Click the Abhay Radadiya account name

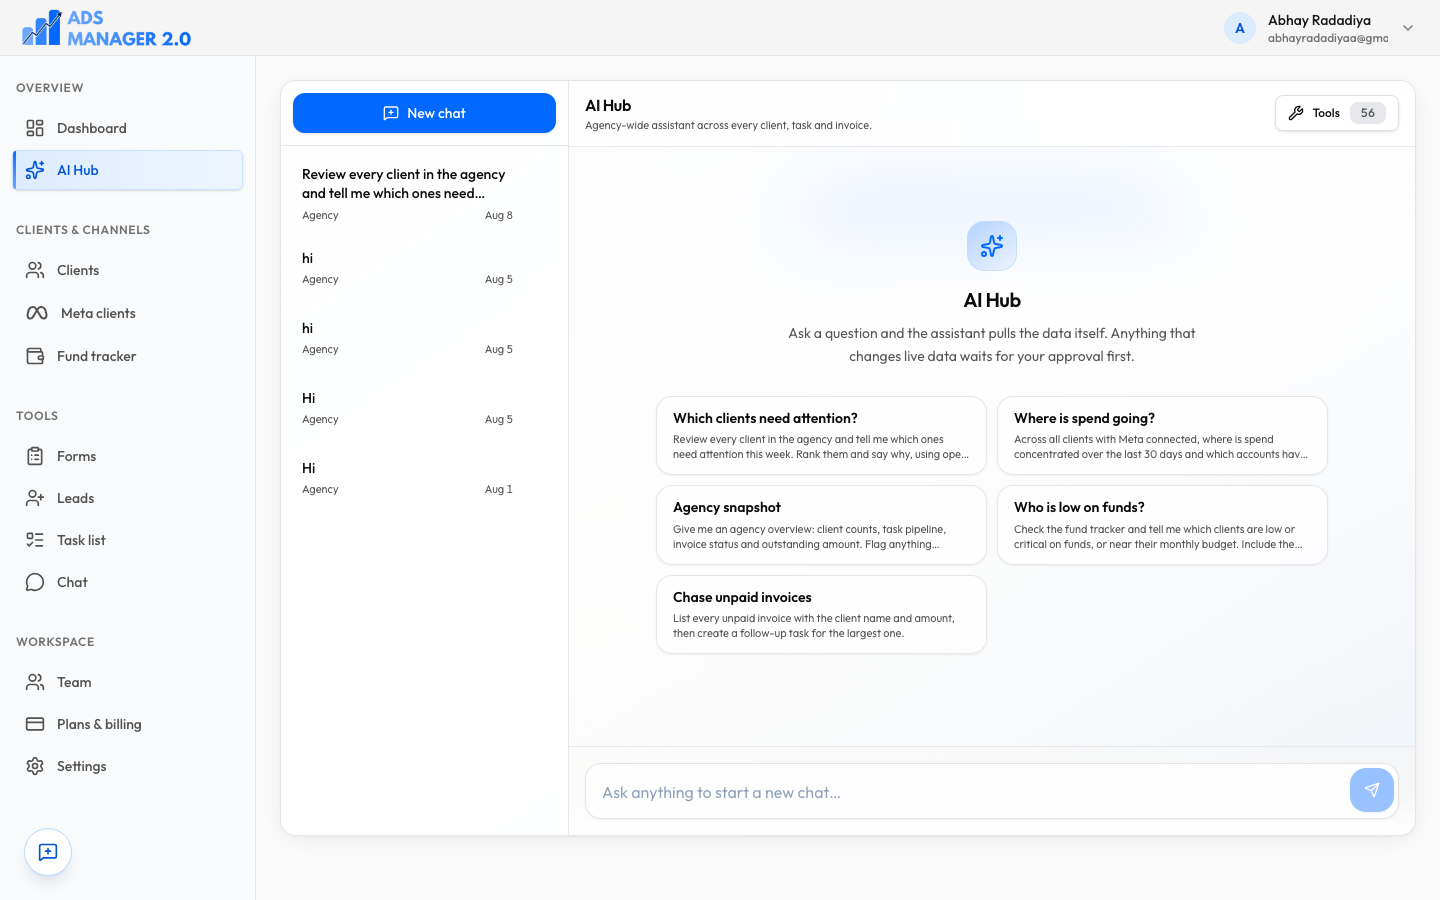1319,20
